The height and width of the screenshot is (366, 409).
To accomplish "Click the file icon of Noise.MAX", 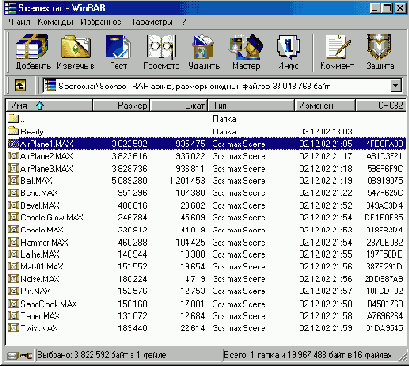I will pyautogui.click(x=13, y=279).
